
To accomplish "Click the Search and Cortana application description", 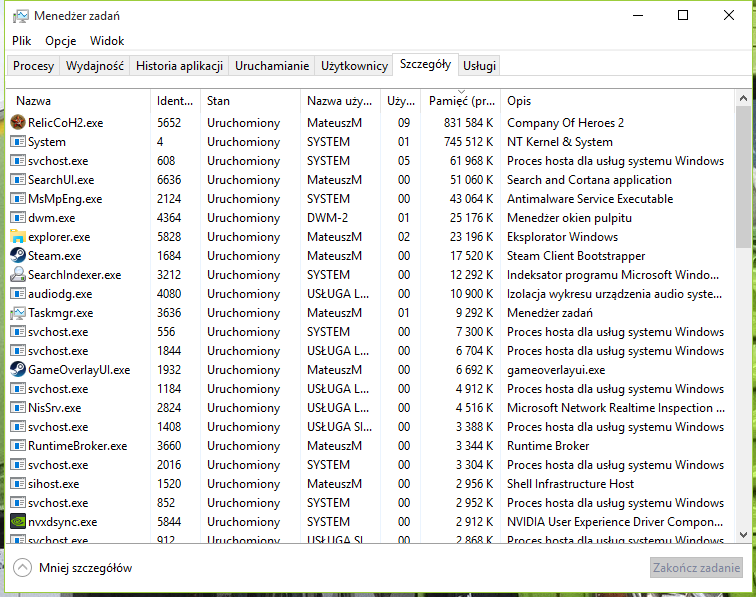I will (589, 180).
